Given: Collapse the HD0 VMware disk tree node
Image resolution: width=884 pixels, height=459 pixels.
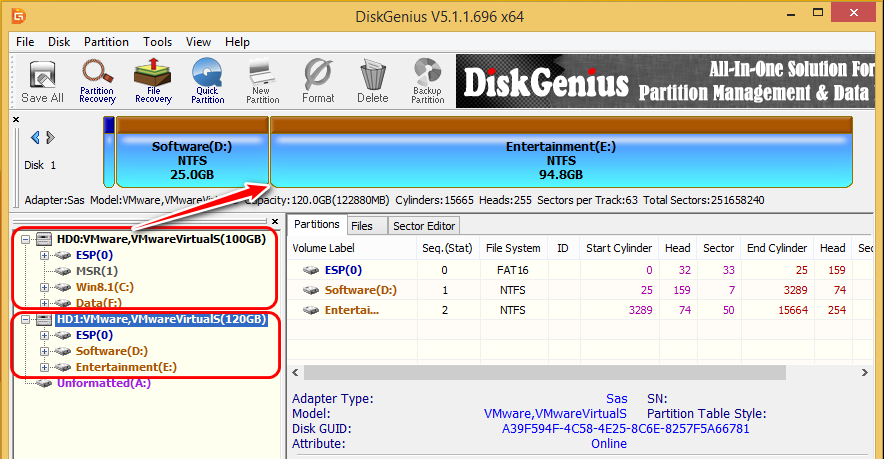Looking at the screenshot, I should click(x=26, y=240).
